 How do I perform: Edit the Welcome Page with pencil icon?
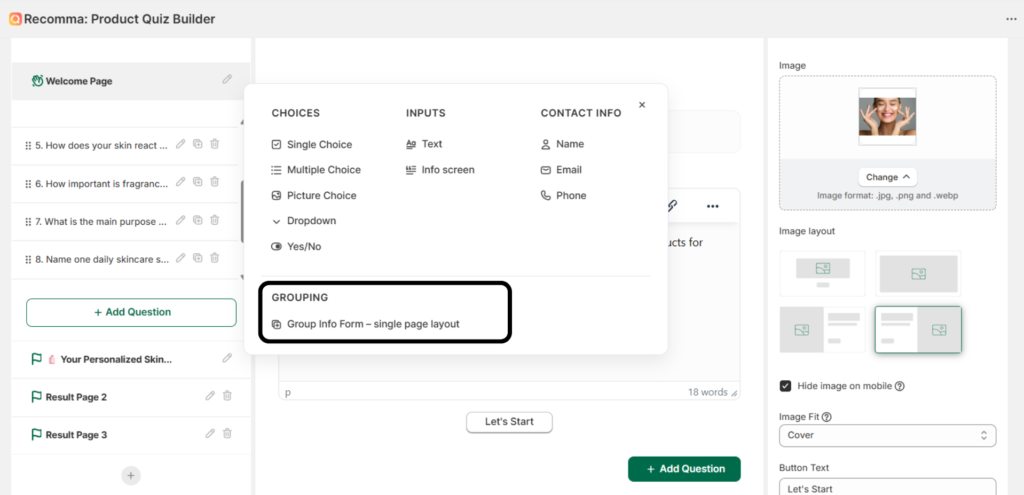227,80
